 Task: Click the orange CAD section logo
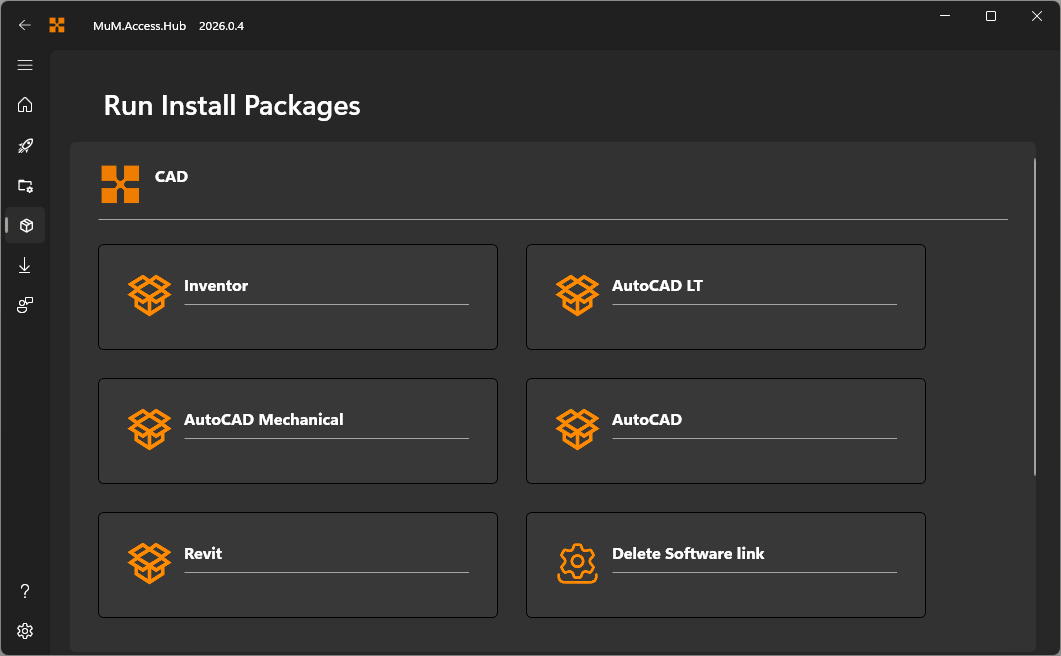pyautogui.click(x=120, y=184)
